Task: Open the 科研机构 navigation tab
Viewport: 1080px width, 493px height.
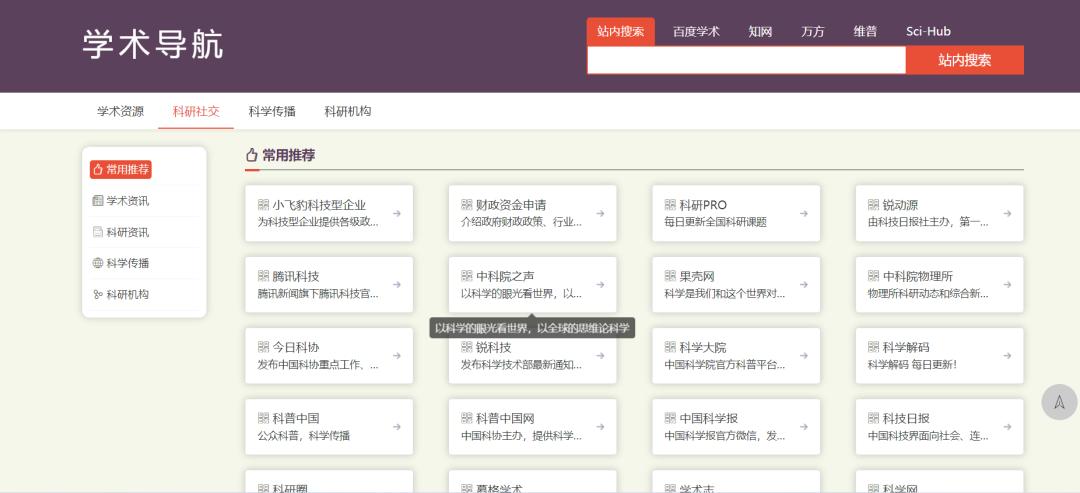Action: click(348, 112)
